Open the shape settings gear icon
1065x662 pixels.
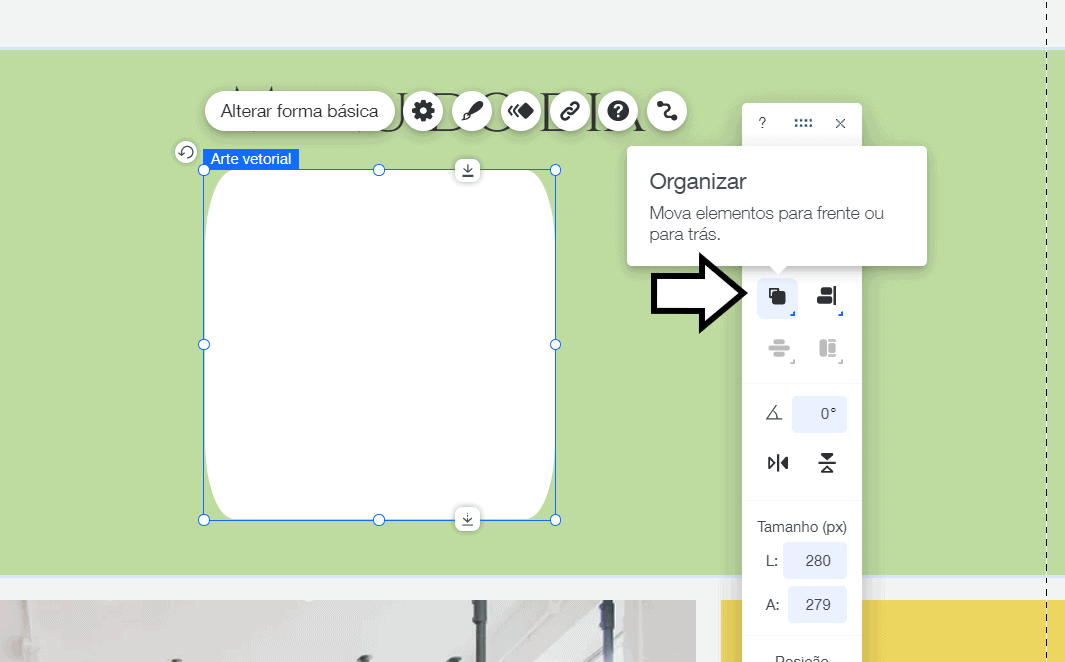[423, 111]
